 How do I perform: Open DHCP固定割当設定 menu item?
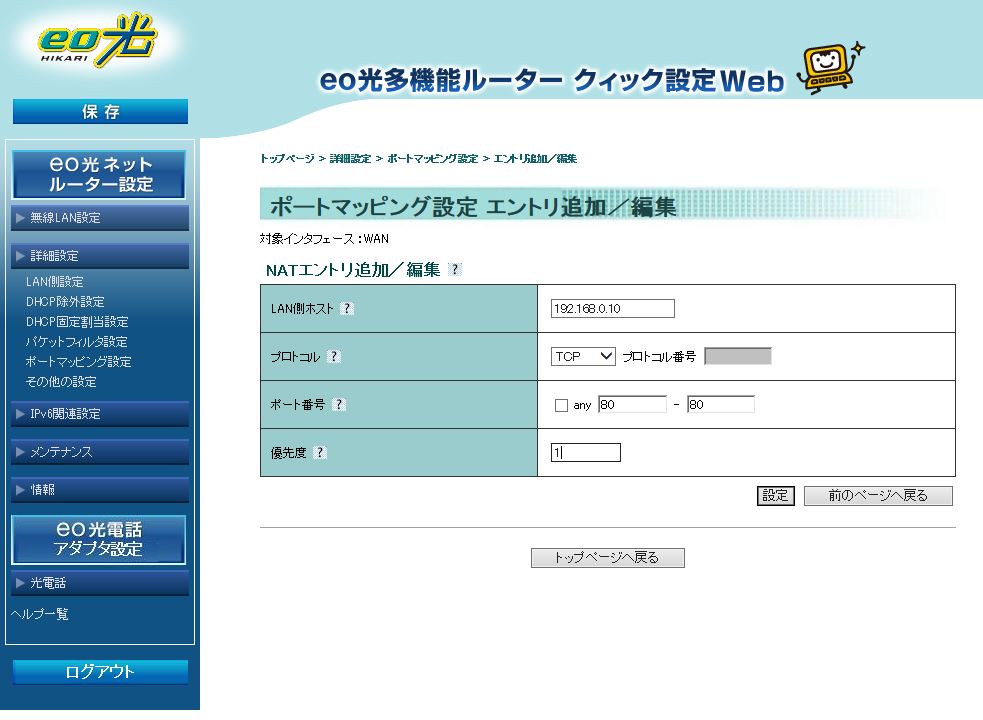[x=77, y=322]
